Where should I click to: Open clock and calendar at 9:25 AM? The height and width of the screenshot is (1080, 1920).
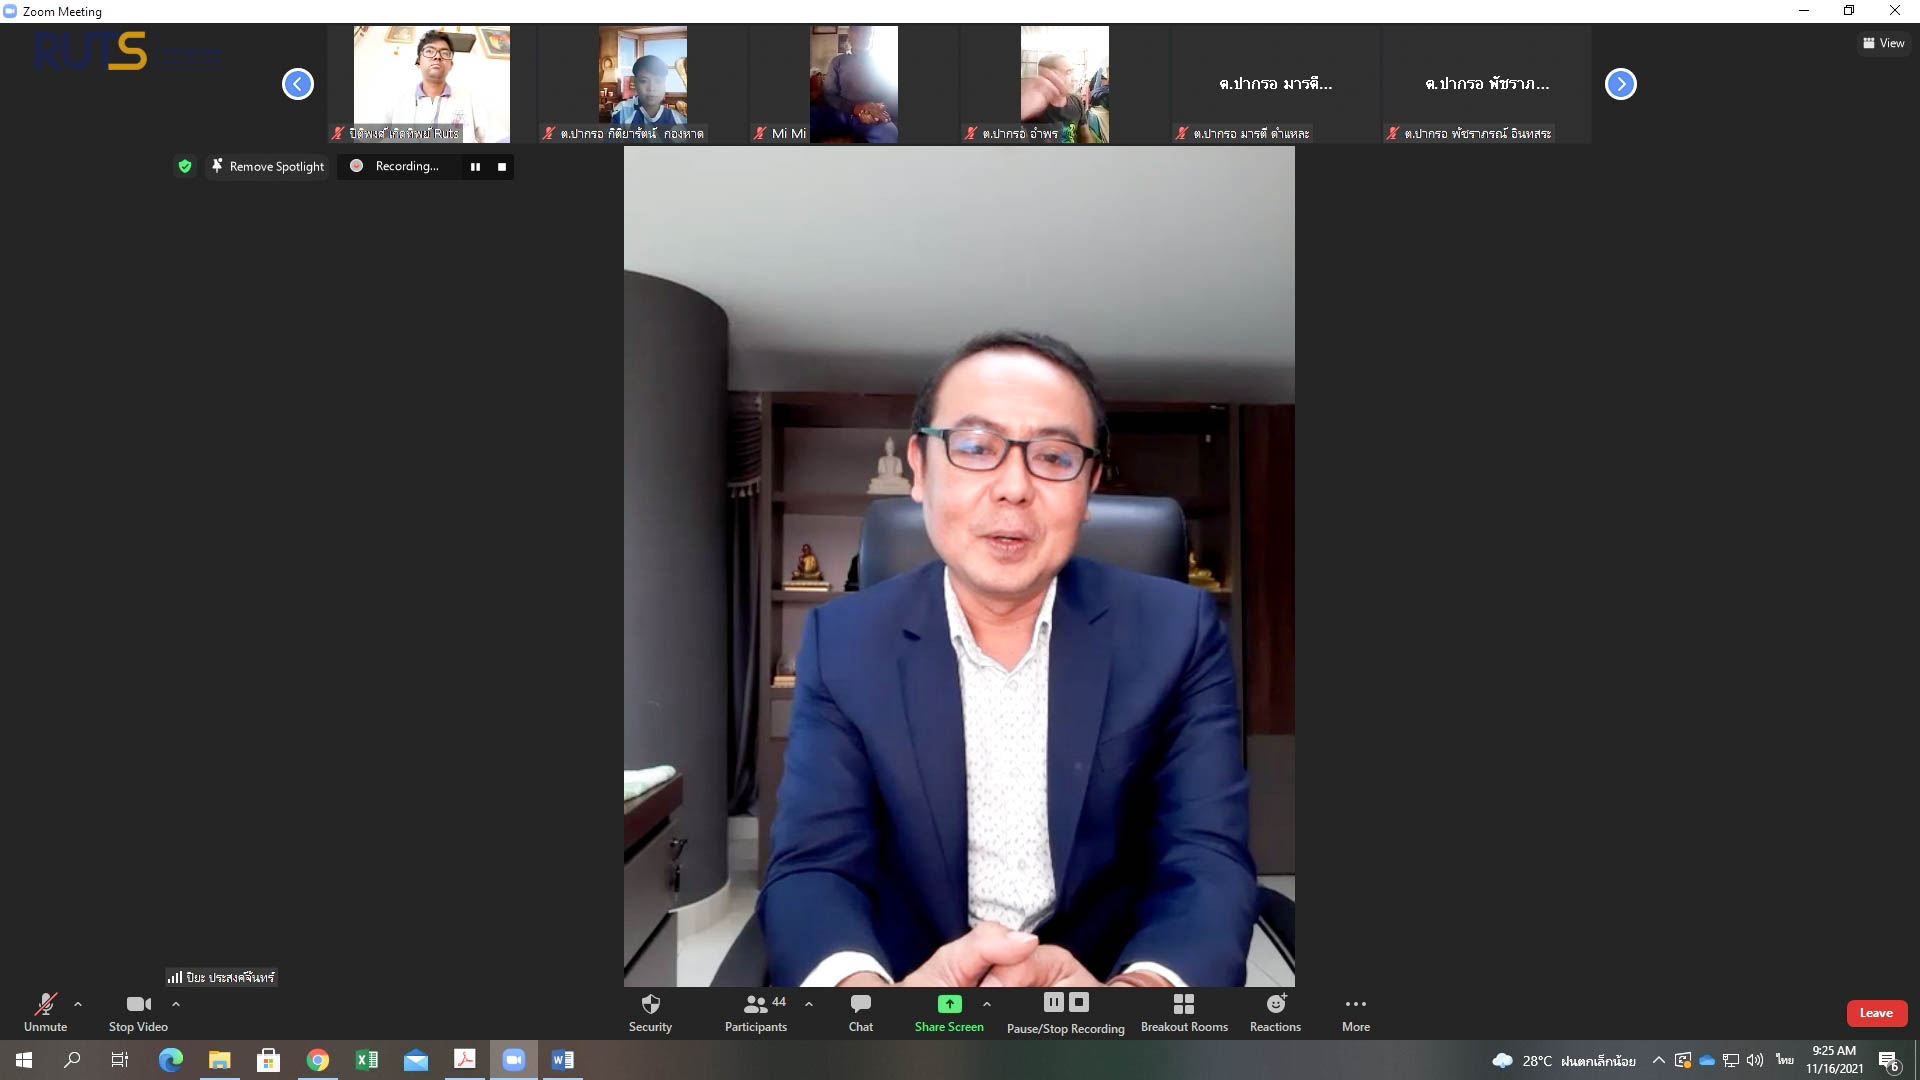point(1834,1060)
